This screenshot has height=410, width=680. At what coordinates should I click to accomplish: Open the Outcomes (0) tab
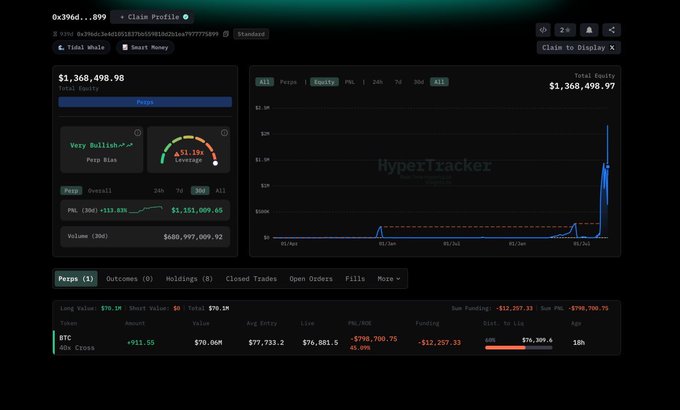click(x=130, y=279)
